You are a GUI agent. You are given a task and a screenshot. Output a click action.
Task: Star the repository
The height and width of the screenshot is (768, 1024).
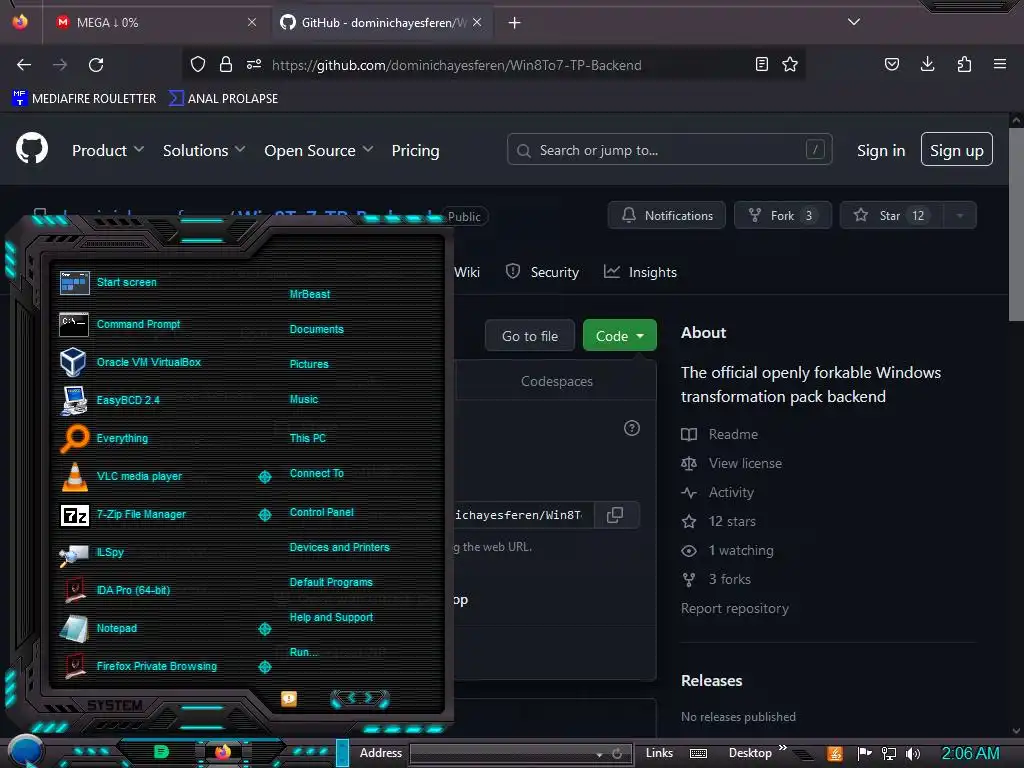(889, 216)
